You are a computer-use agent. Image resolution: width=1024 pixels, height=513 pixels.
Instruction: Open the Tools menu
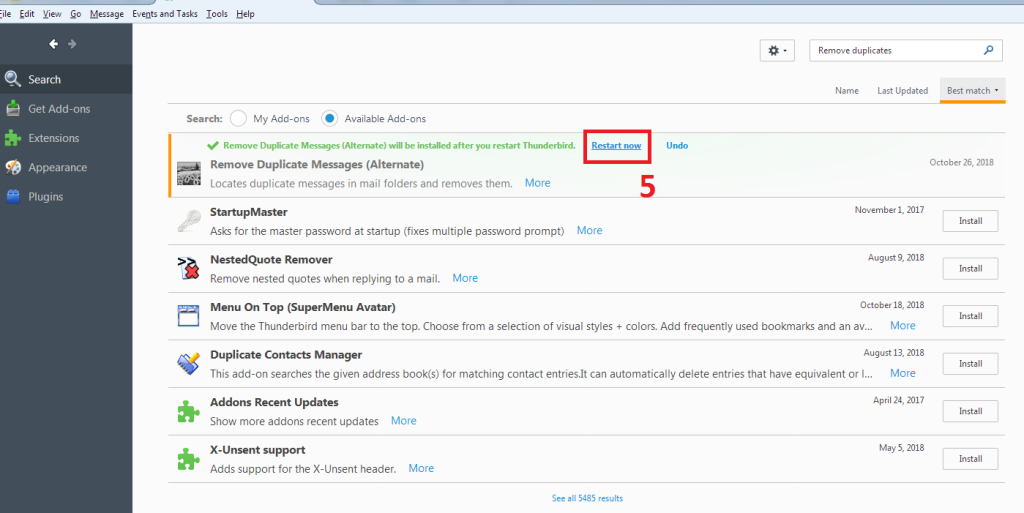217,14
